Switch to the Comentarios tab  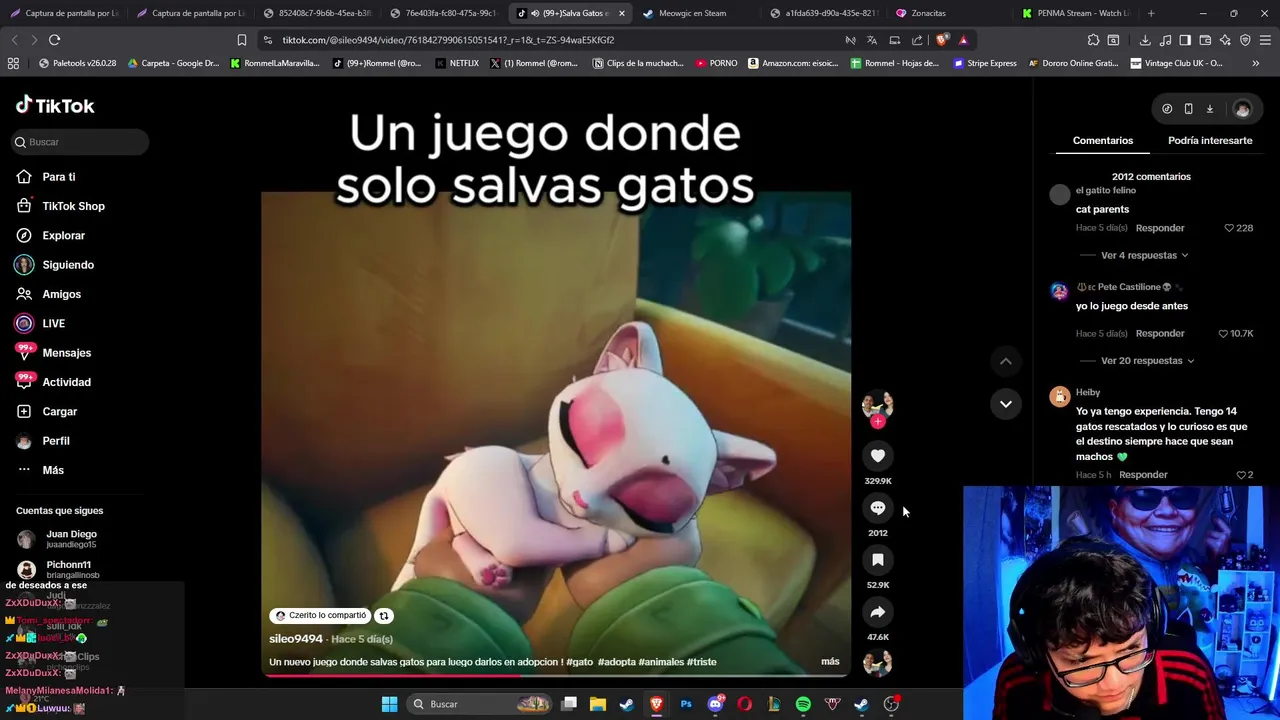click(1103, 140)
